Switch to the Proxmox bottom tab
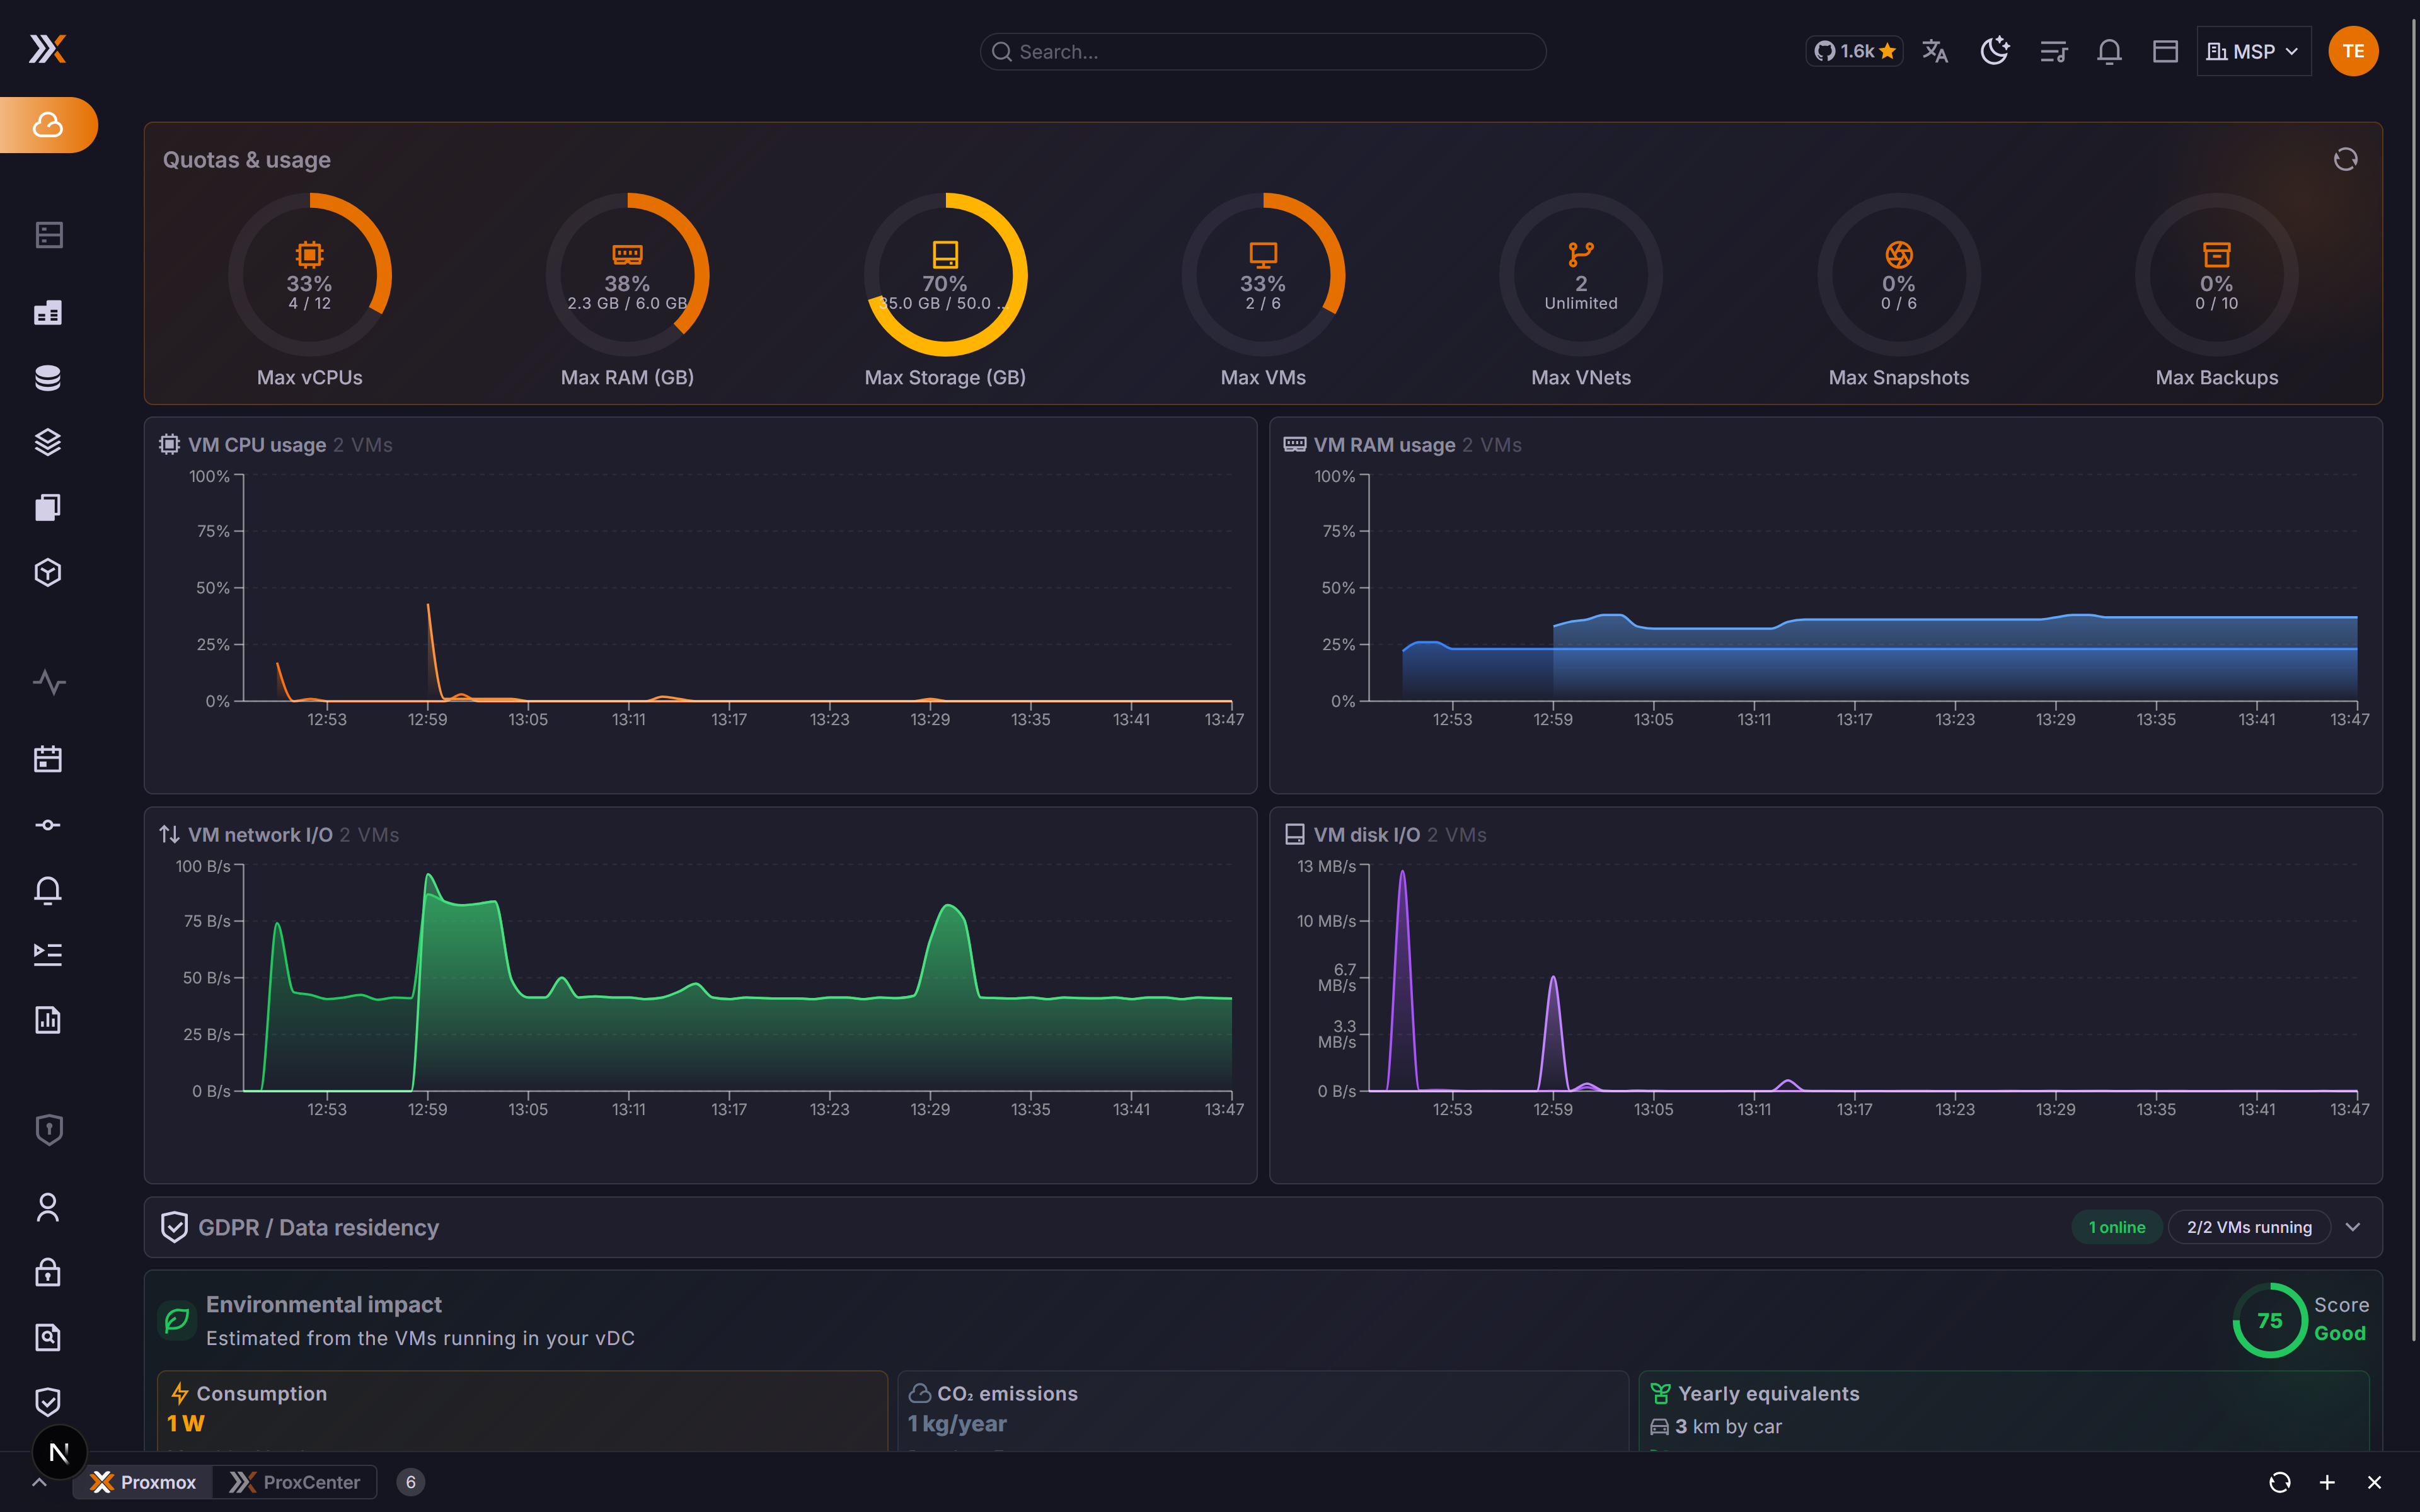This screenshot has width=2420, height=1512. (x=143, y=1482)
